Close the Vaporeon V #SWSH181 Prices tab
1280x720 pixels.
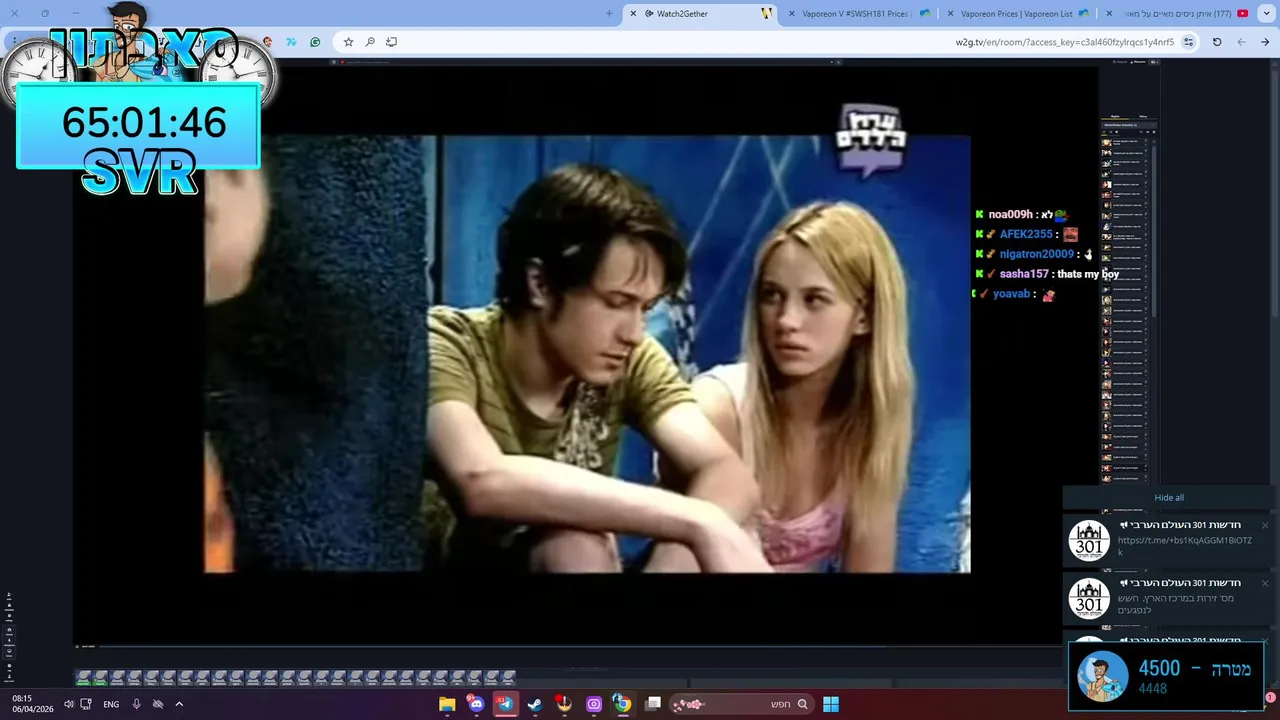(792, 14)
